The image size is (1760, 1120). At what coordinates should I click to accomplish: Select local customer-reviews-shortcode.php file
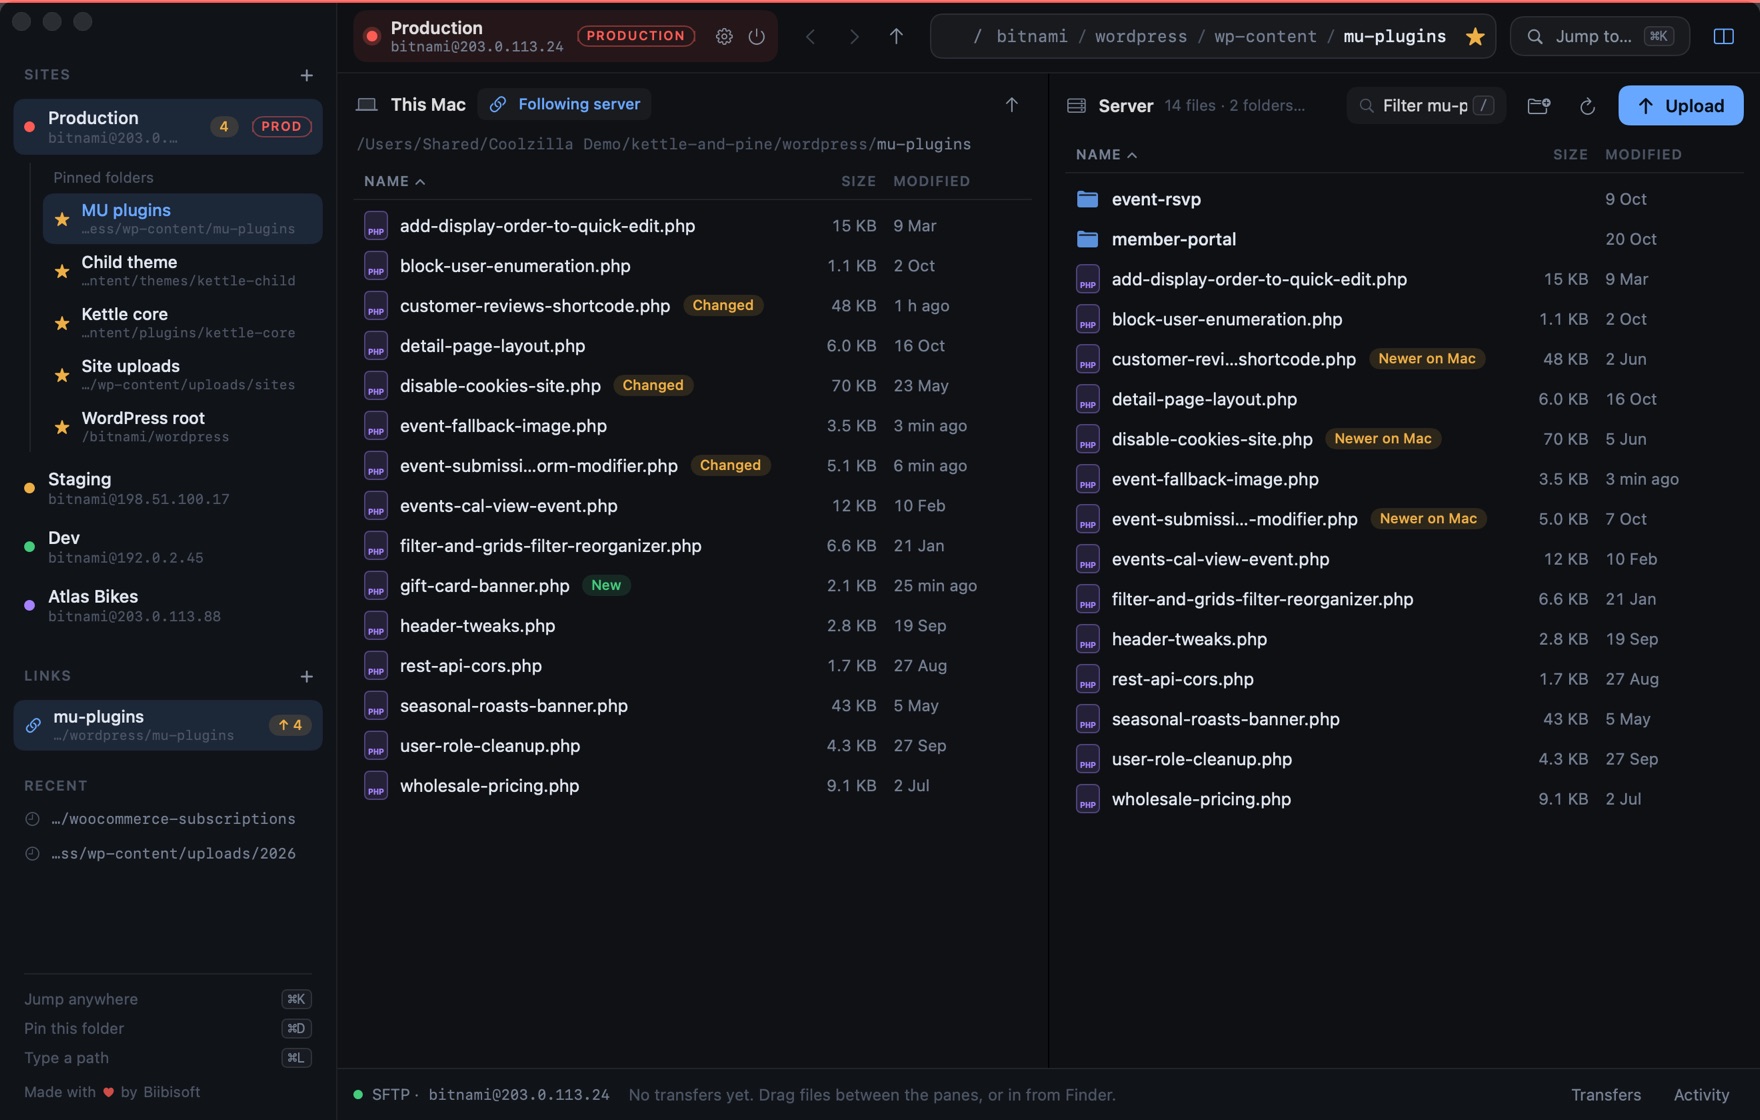tap(693, 306)
